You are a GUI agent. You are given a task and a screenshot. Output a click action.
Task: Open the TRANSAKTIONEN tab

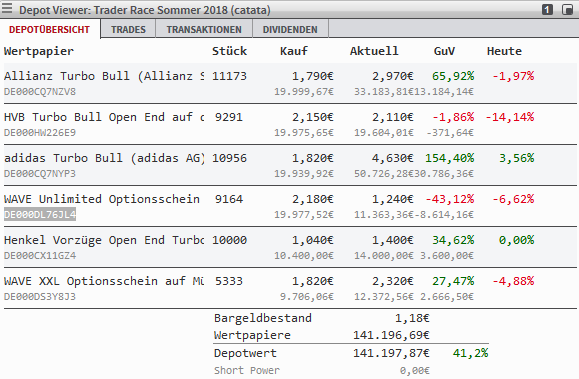[204, 30]
